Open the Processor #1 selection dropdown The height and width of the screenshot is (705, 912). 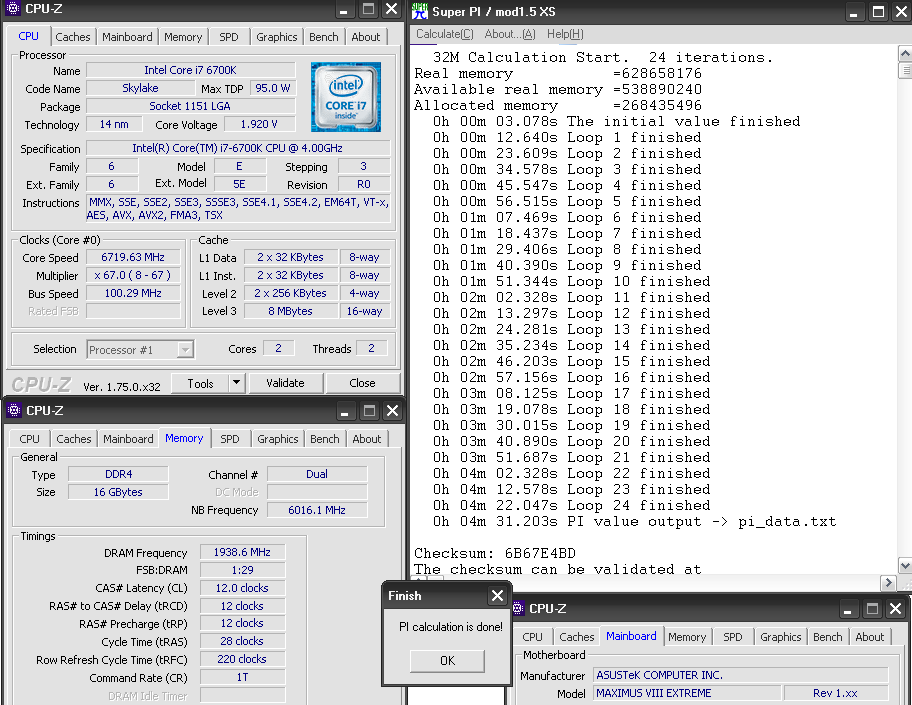pos(186,350)
